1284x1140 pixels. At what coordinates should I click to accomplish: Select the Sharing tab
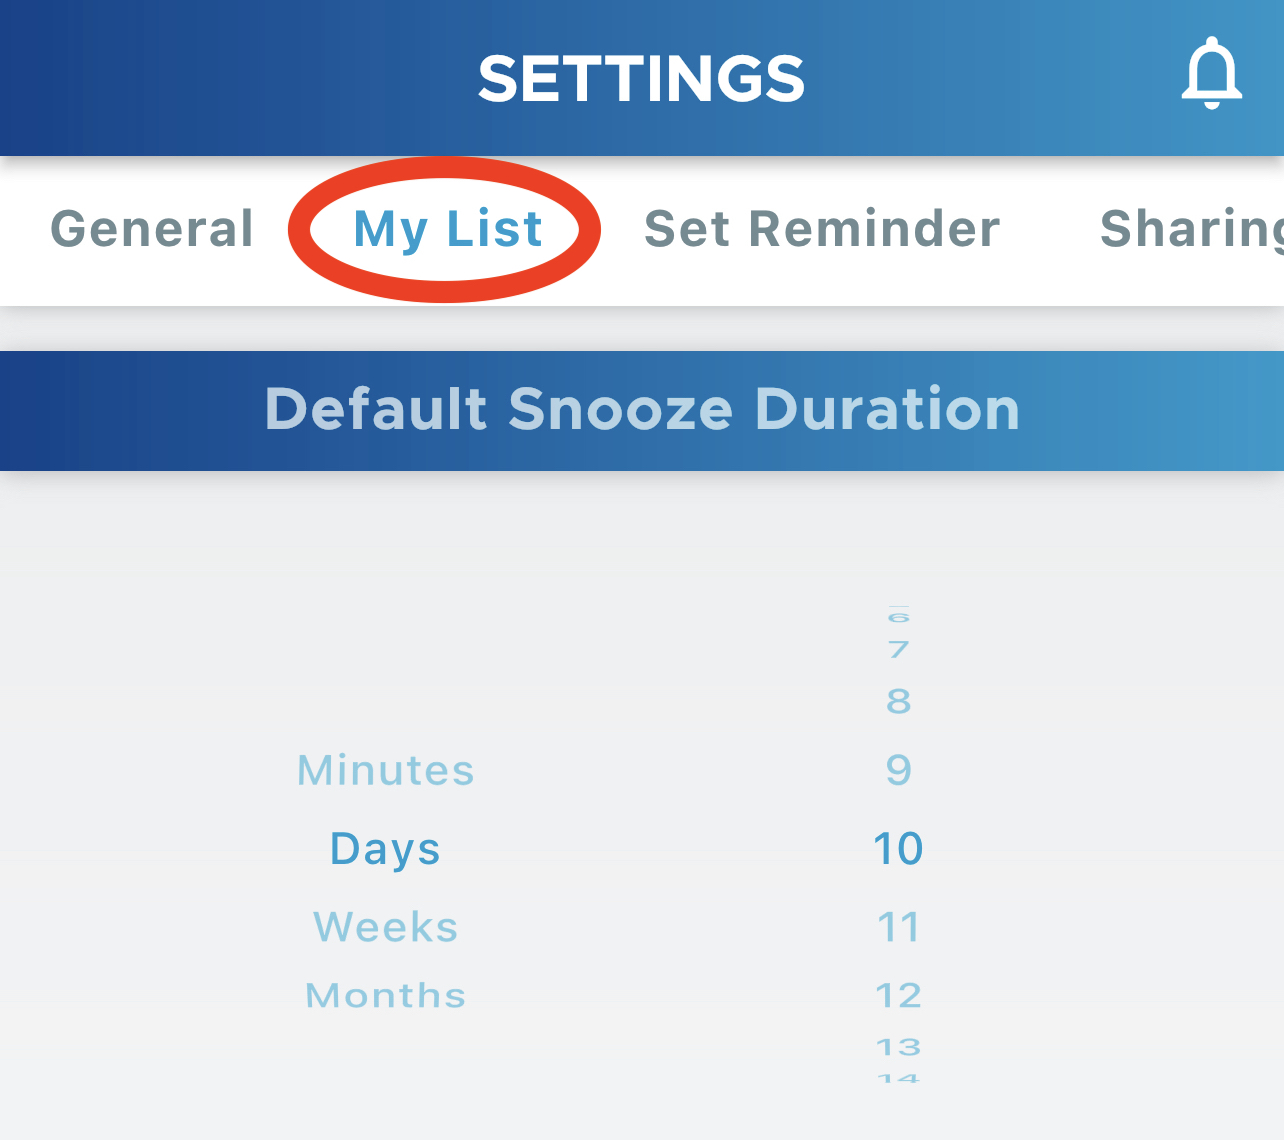1190,229
